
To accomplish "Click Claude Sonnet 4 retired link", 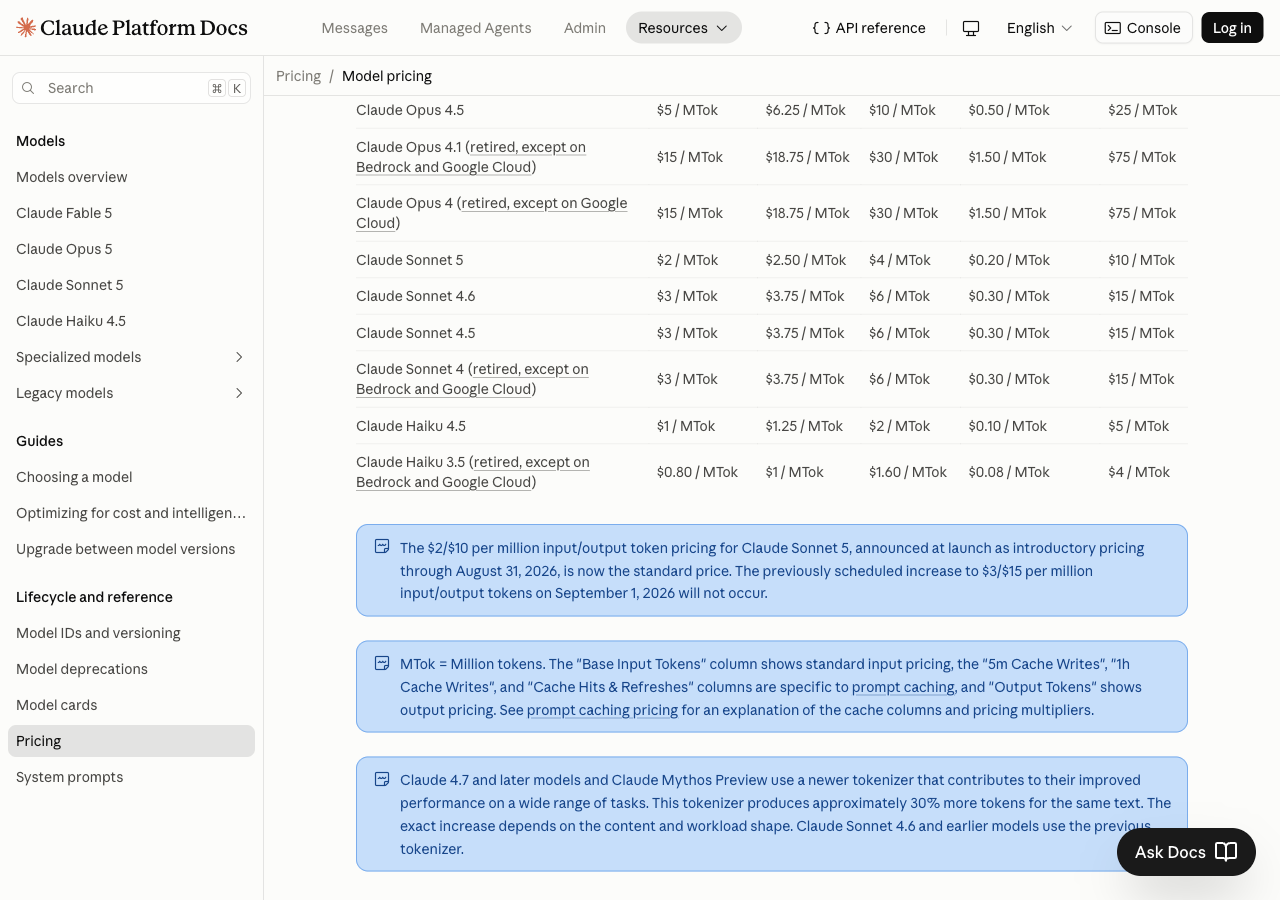I will pyautogui.click(x=472, y=379).
